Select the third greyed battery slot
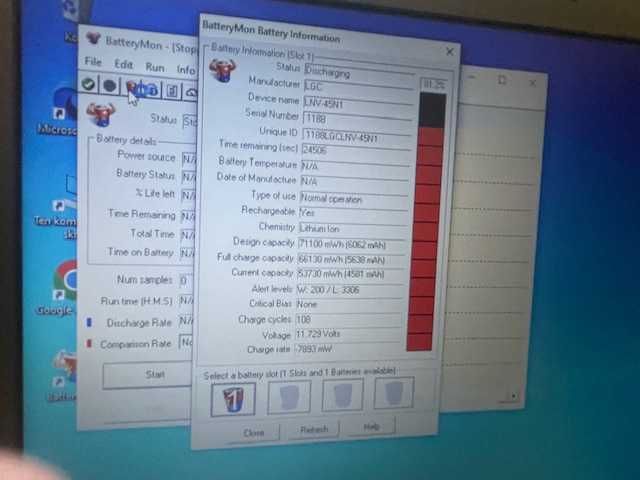This screenshot has height=480, width=640. [x=342, y=394]
